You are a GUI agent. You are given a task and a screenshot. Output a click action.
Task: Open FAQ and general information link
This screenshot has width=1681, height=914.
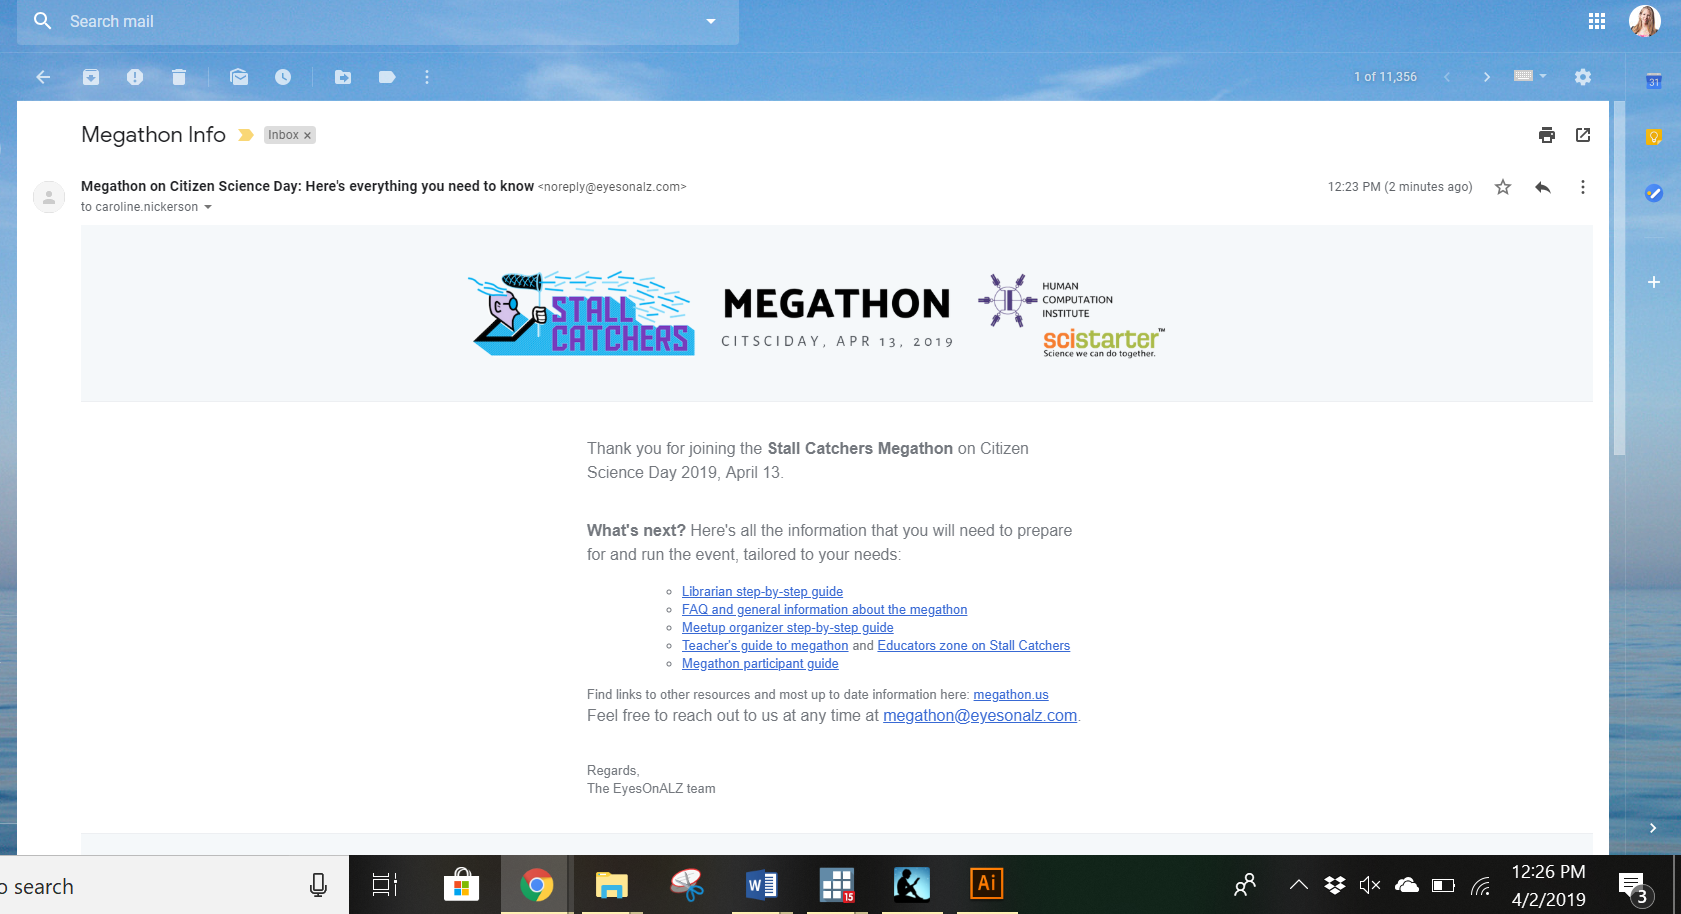[824, 609]
